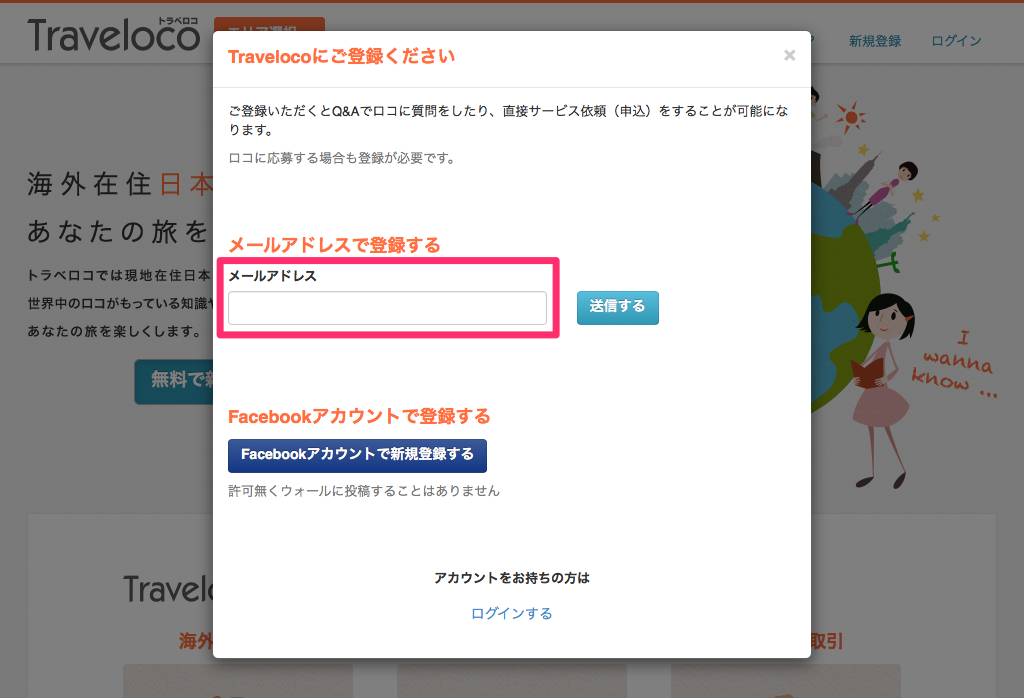Click the Traveloco logo in header

[114, 35]
